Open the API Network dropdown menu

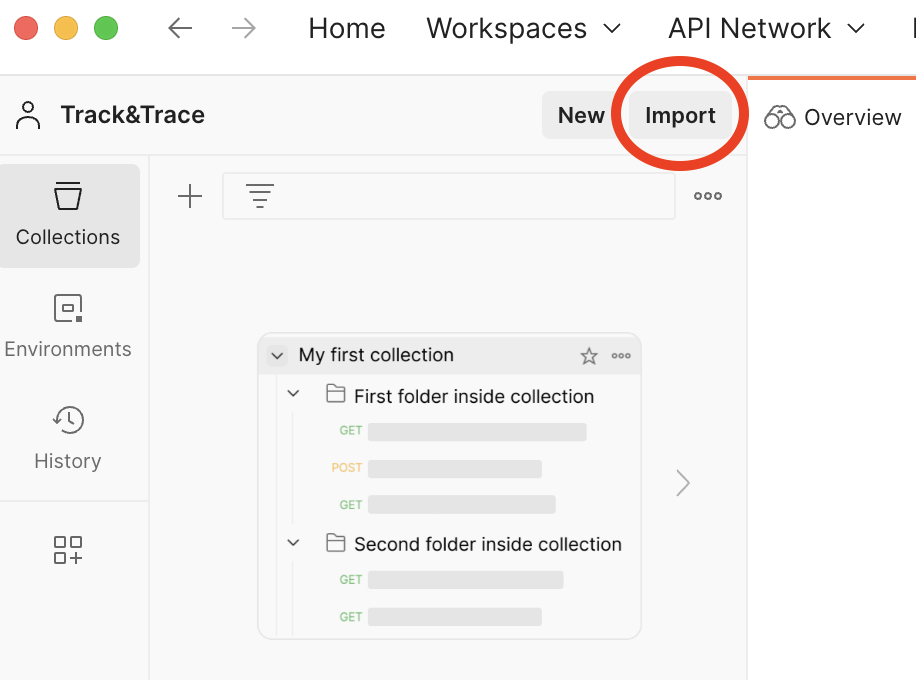coord(766,28)
